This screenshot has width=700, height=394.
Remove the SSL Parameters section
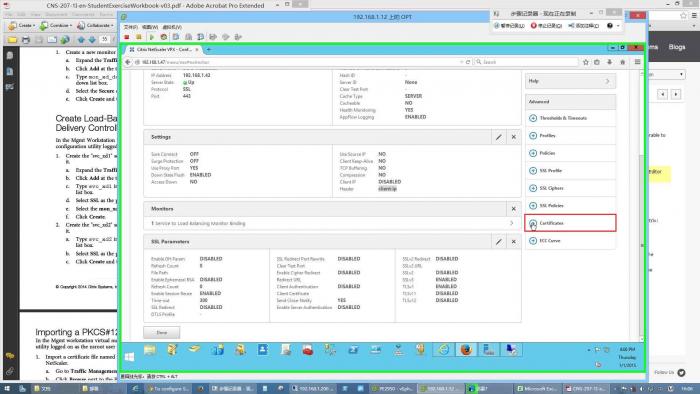[x=513, y=242]
